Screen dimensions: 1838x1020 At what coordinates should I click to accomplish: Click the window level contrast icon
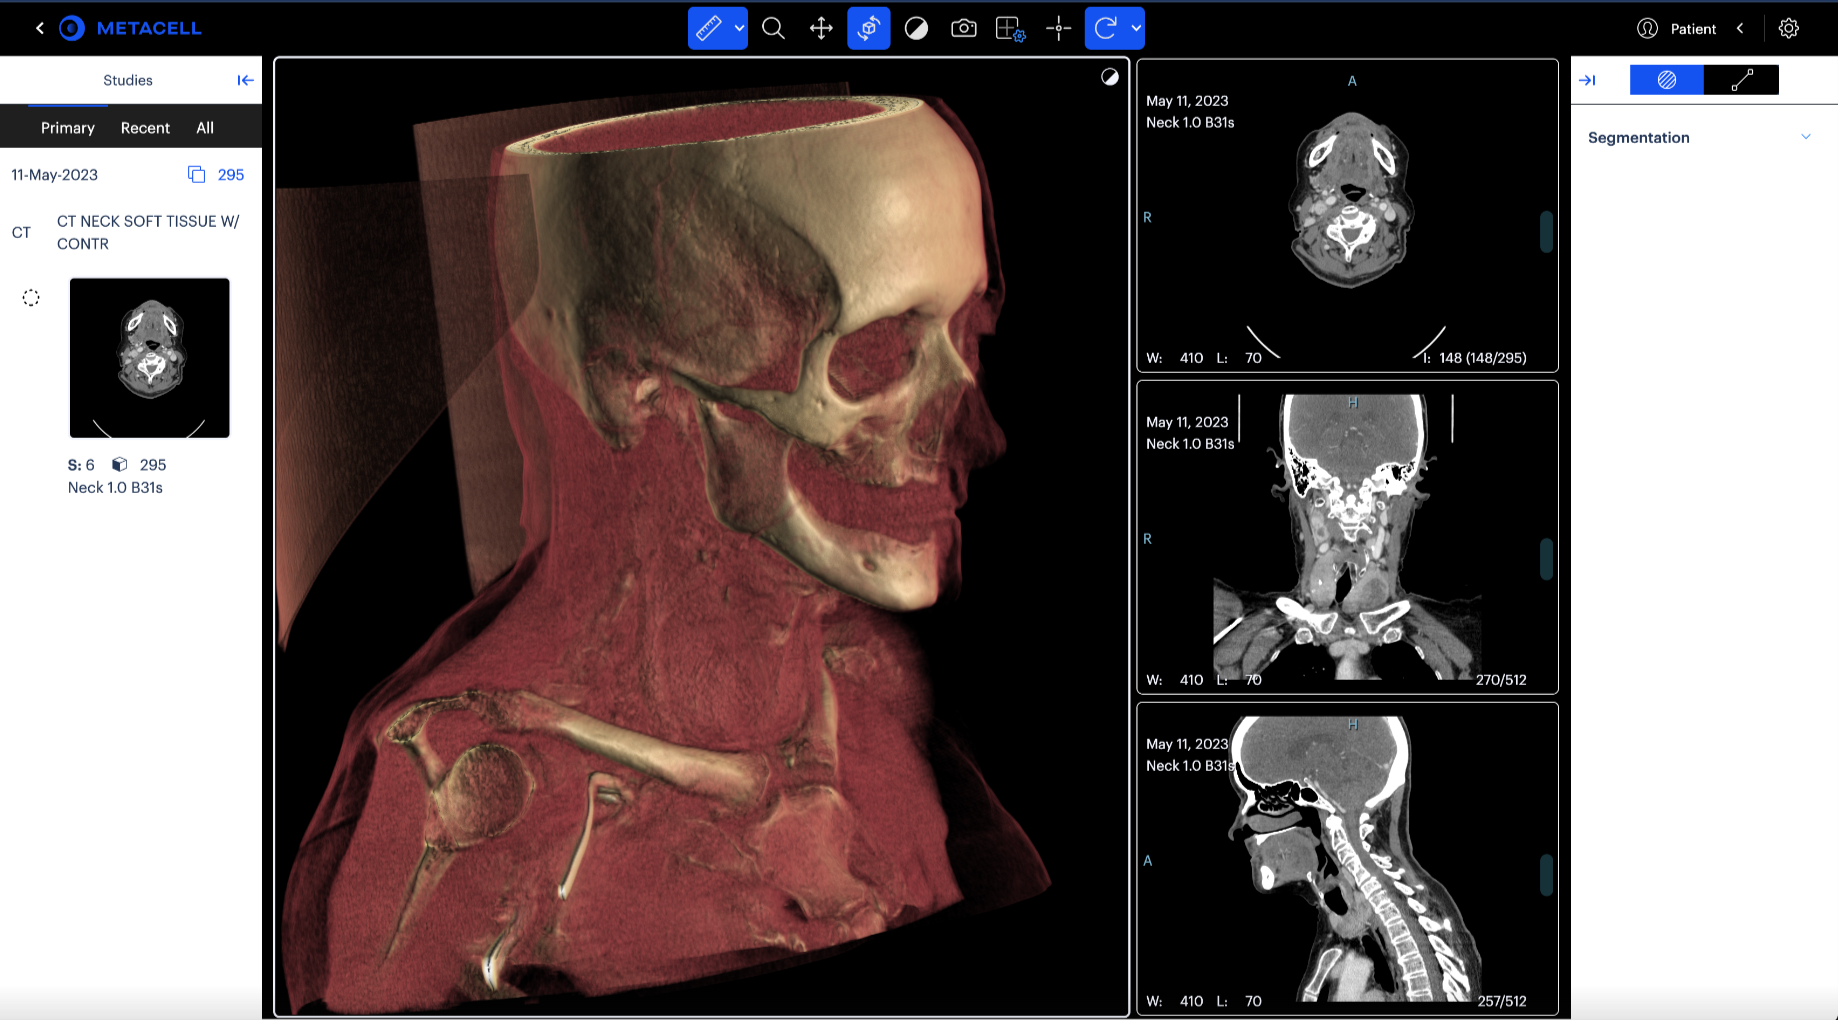click(916, 29)
